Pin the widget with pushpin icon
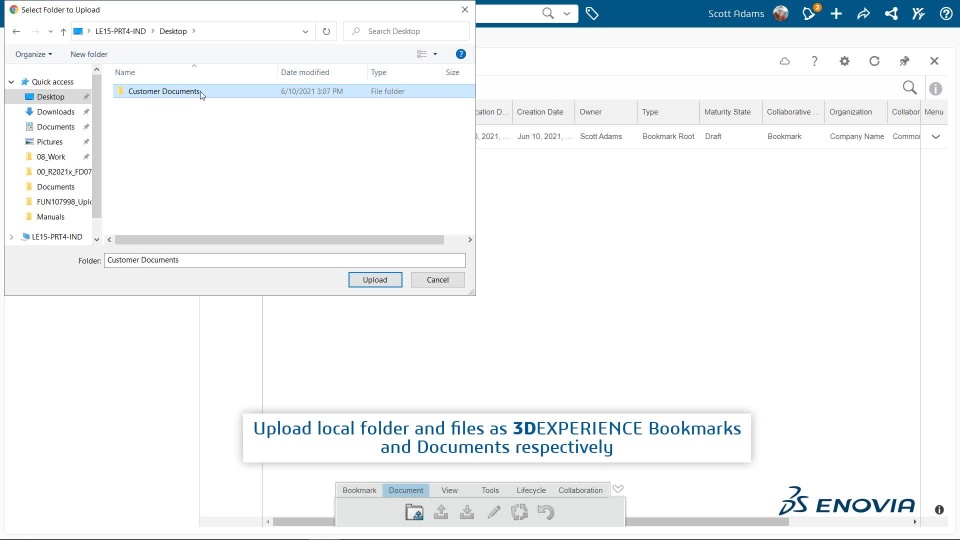 (904, 61)
